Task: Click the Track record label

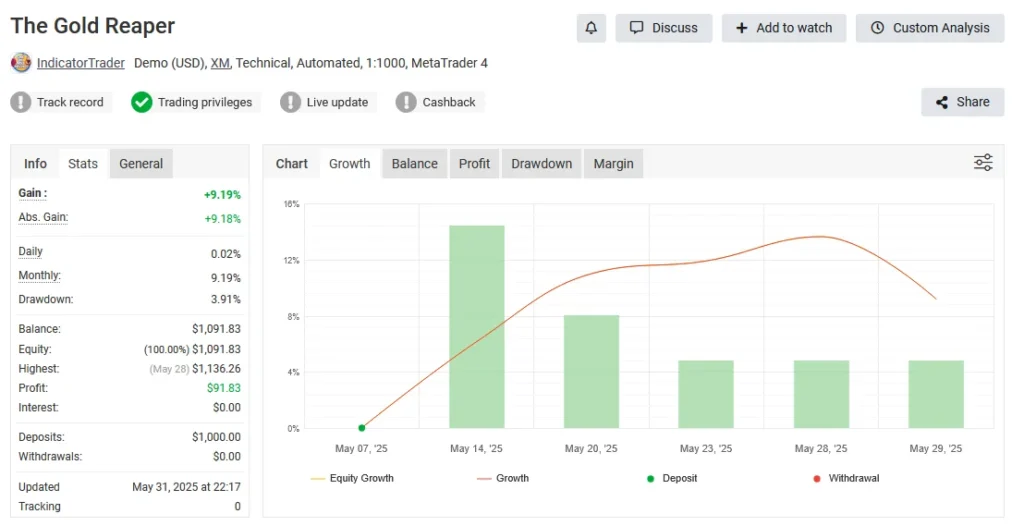Action: pos(70,102)
